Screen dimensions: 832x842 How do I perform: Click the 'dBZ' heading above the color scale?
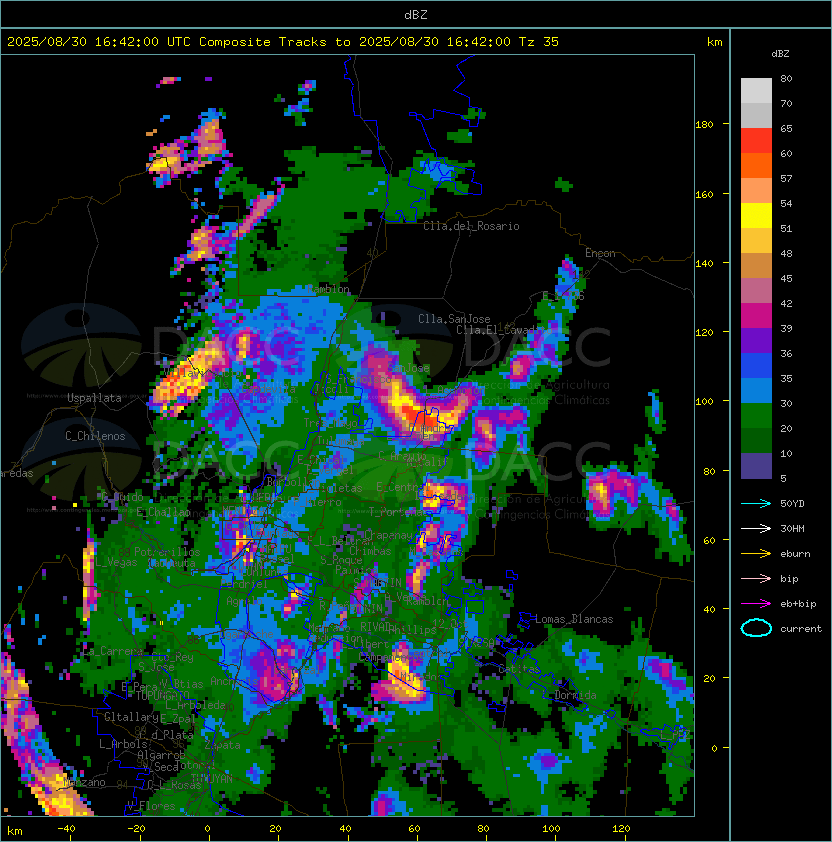coord(780,54)
